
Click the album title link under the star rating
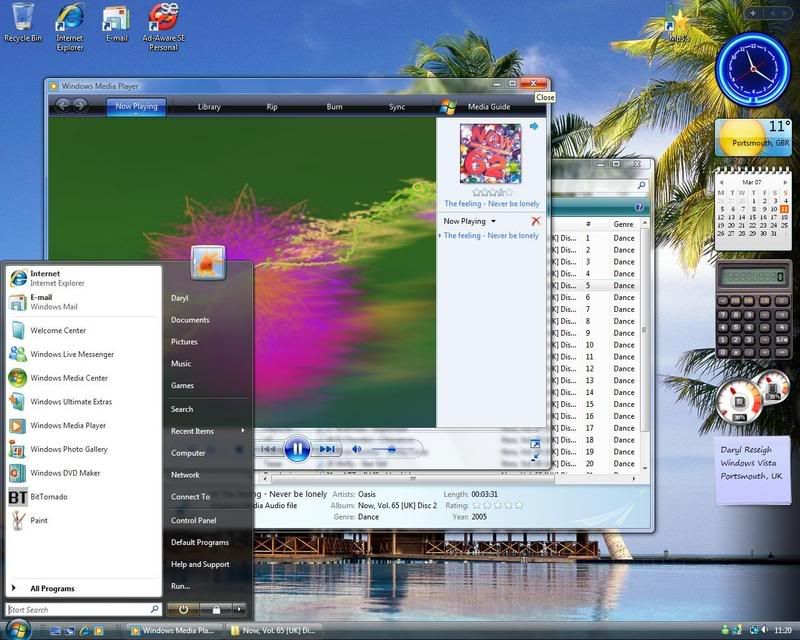pos(492,204)
